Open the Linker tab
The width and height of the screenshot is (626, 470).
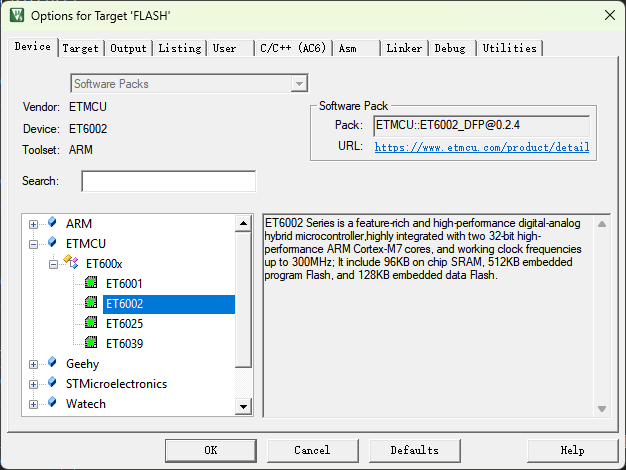coord(404,48)
